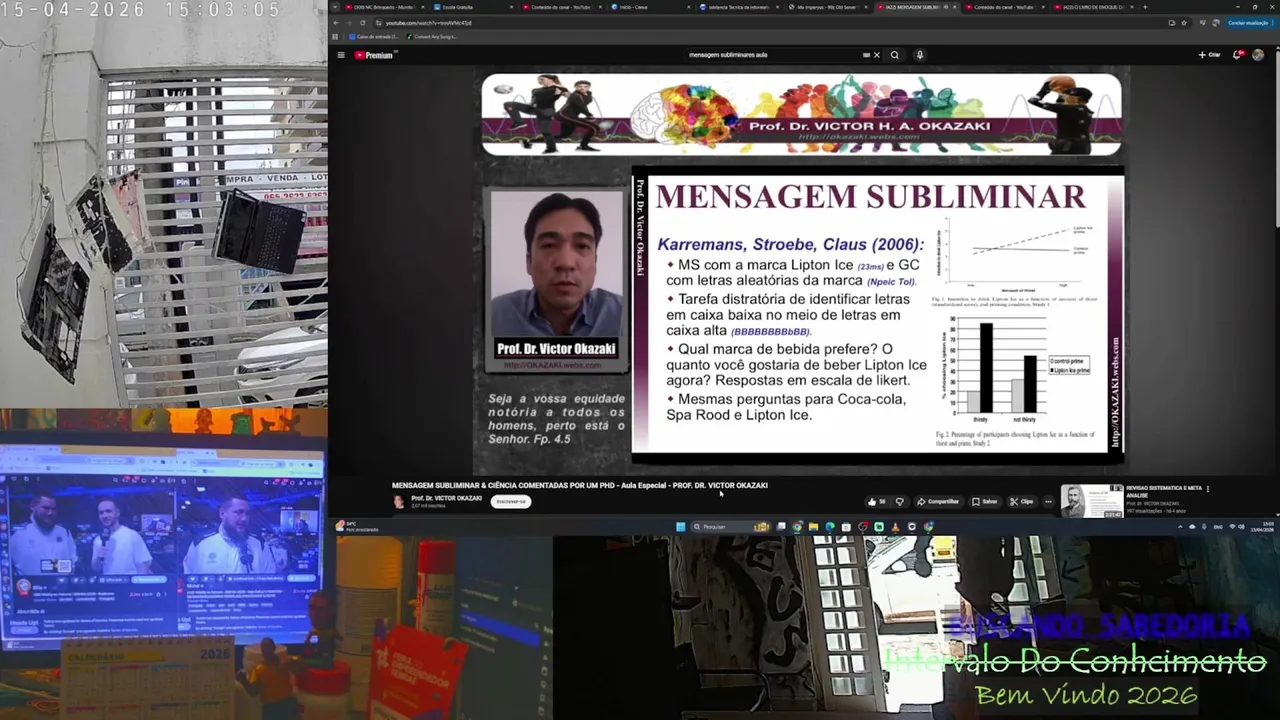Open the on-screen keyboard icon in search box
Screen dimensions: 1280x720
(866, 55)
